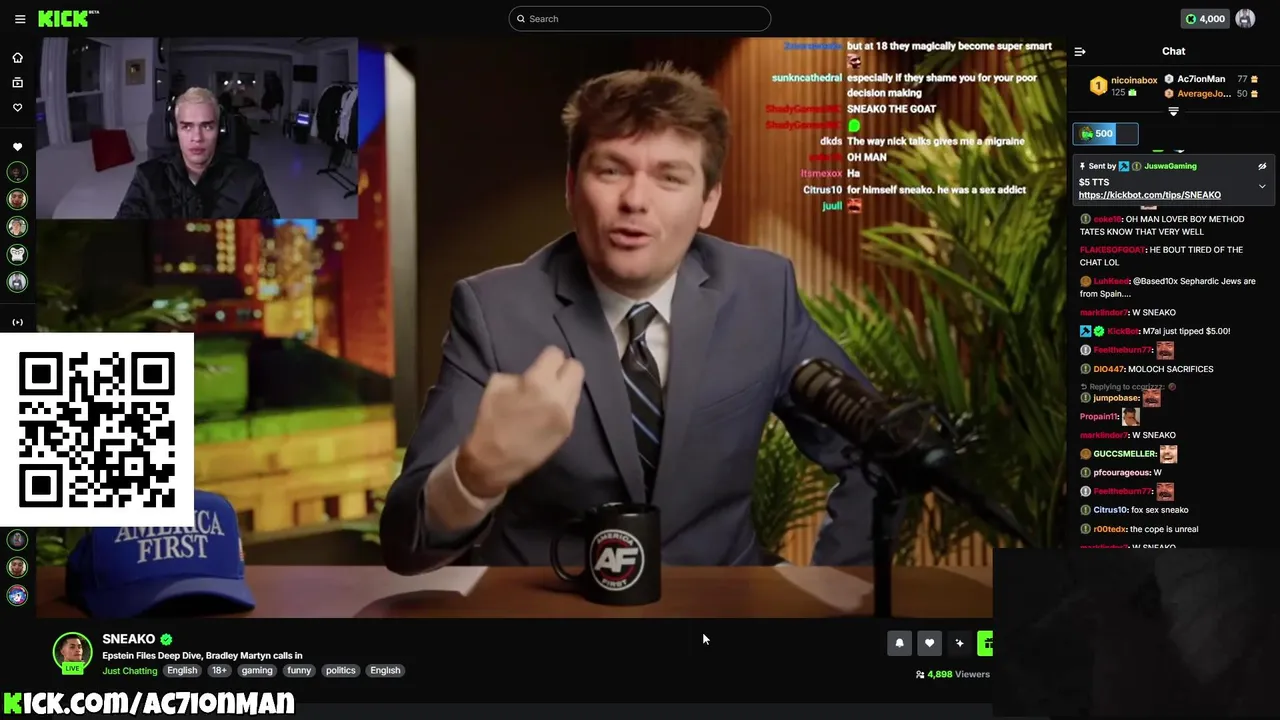The height and width of the screenshot is (720, 1280).
Task: Collapse the chat panel with arrow icon
Action: (1080, 51)
